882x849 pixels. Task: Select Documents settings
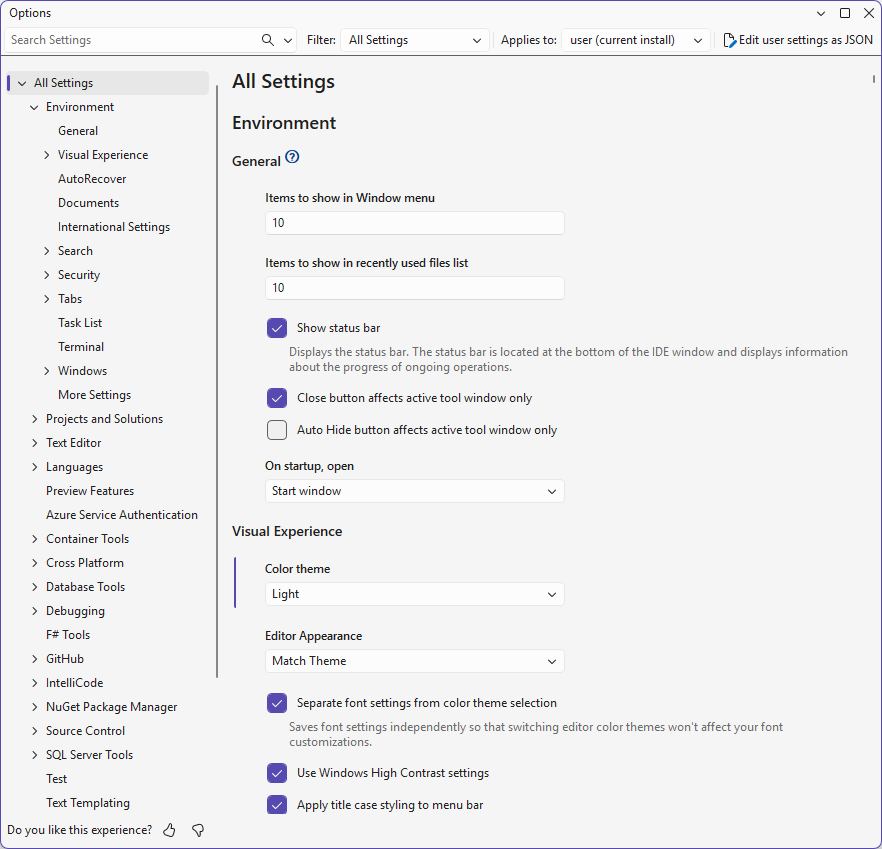pos(88,203)
